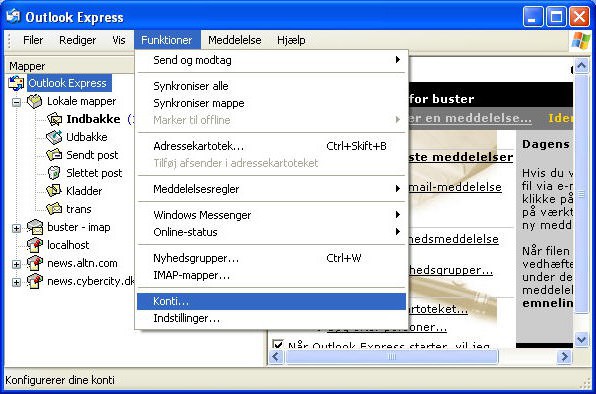Click the horizontal scrollbar right arrow
Screen dimensions: 596x394
pos(564,357)
